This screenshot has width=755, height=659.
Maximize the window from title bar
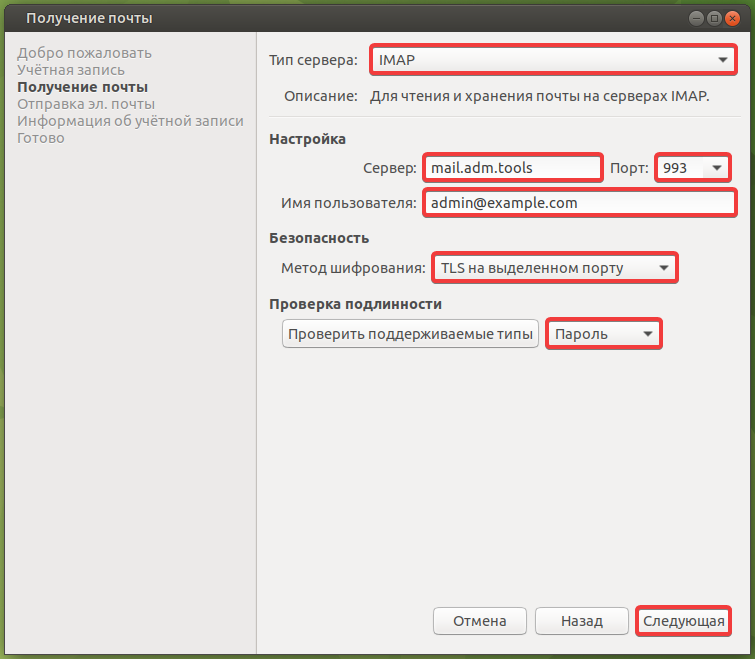pos(715,18)
